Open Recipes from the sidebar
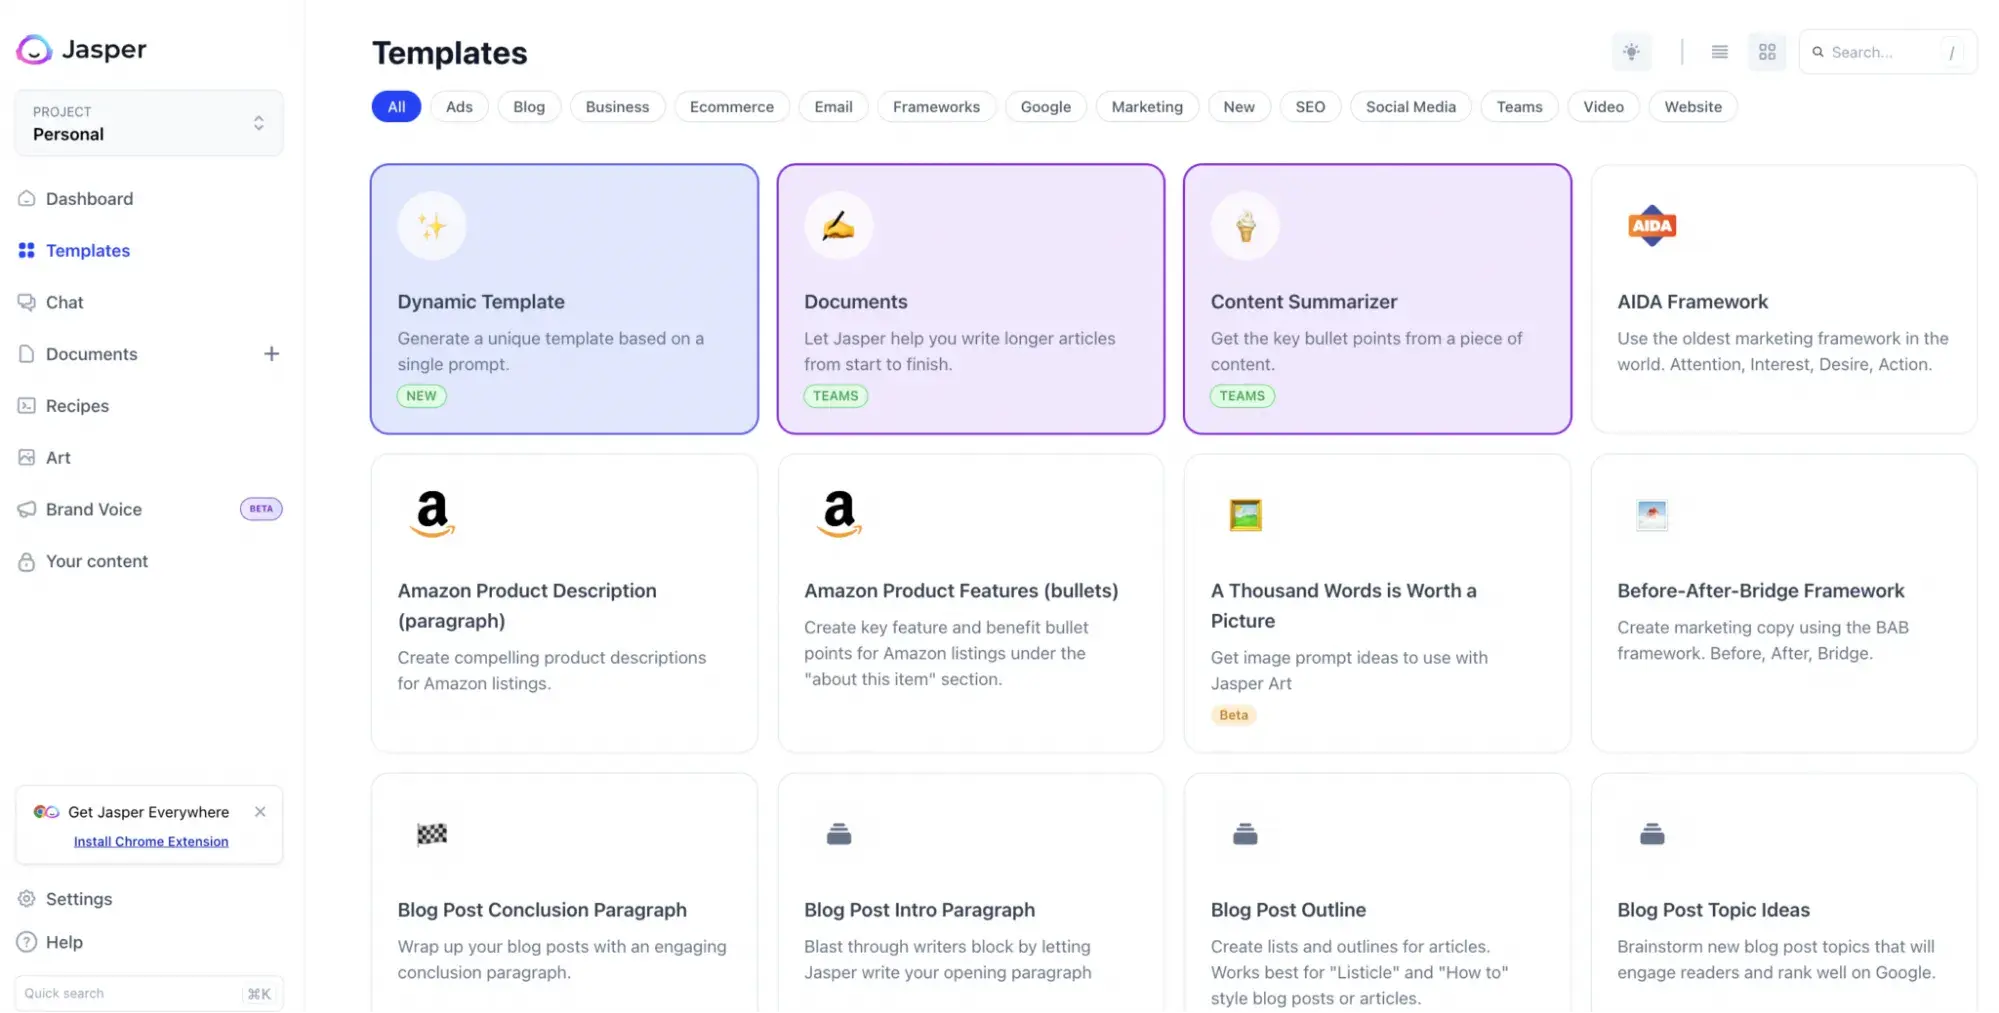 coord(77,406)
